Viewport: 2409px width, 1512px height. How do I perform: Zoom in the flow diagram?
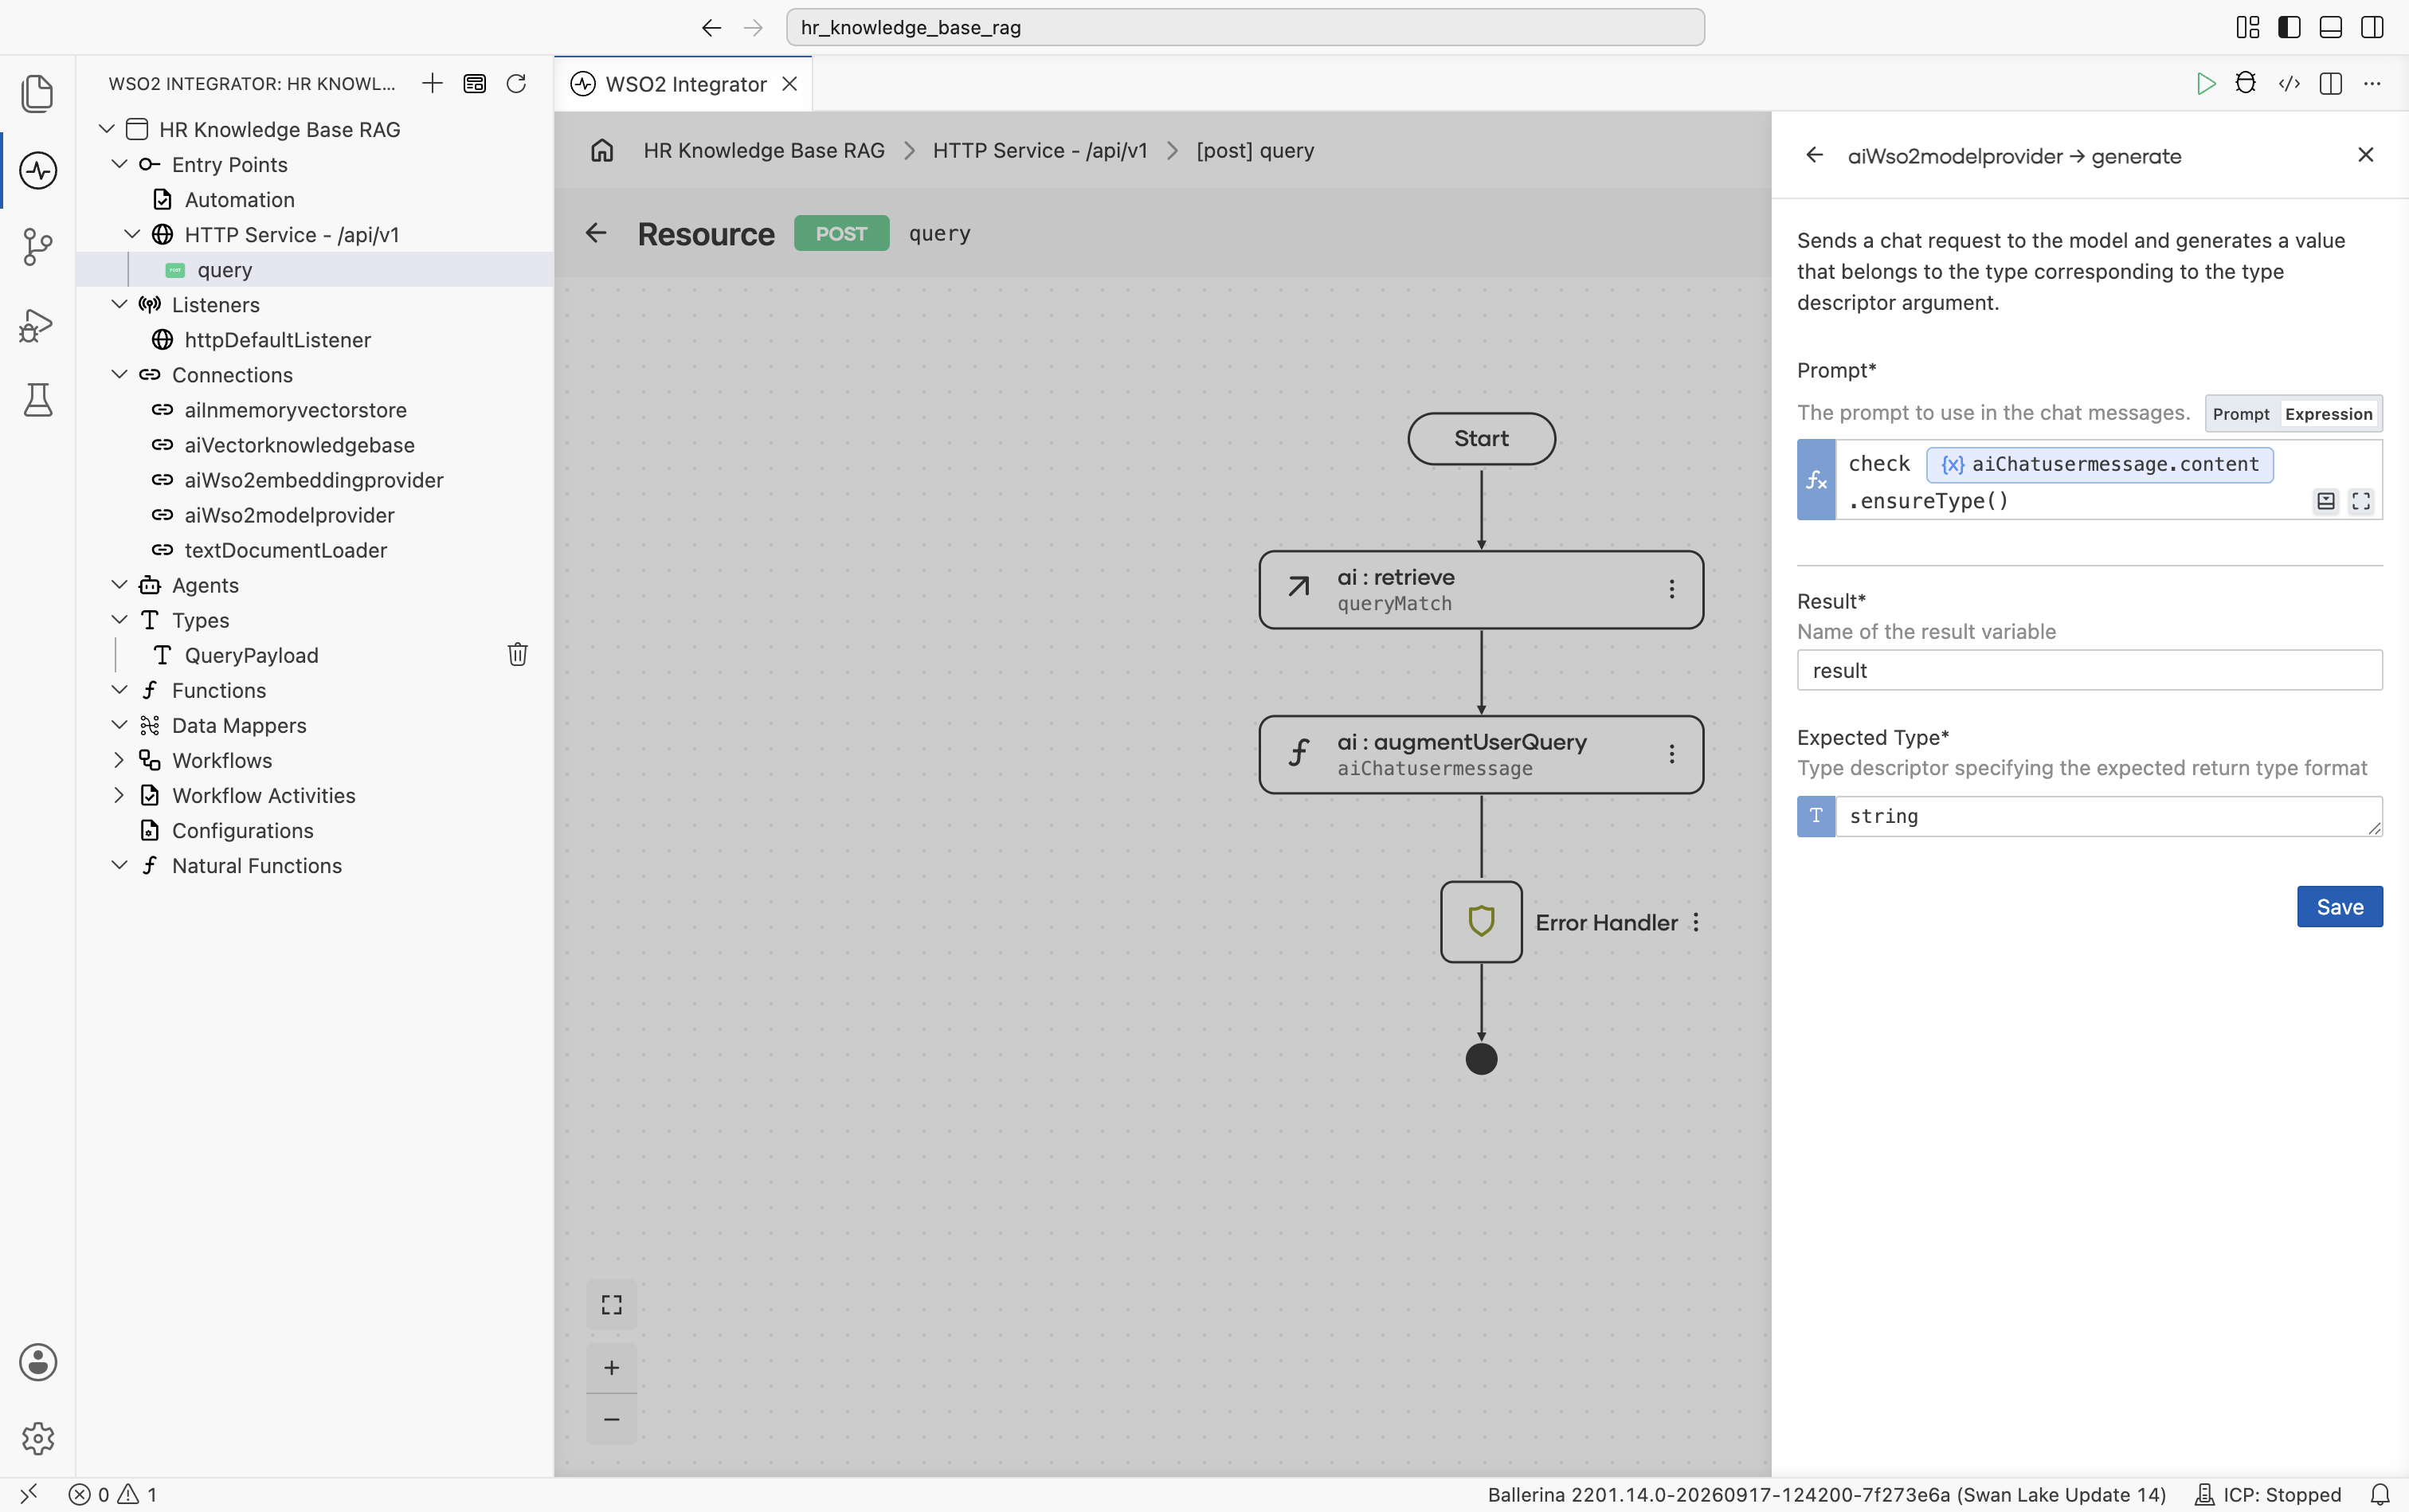[611, 1367]
